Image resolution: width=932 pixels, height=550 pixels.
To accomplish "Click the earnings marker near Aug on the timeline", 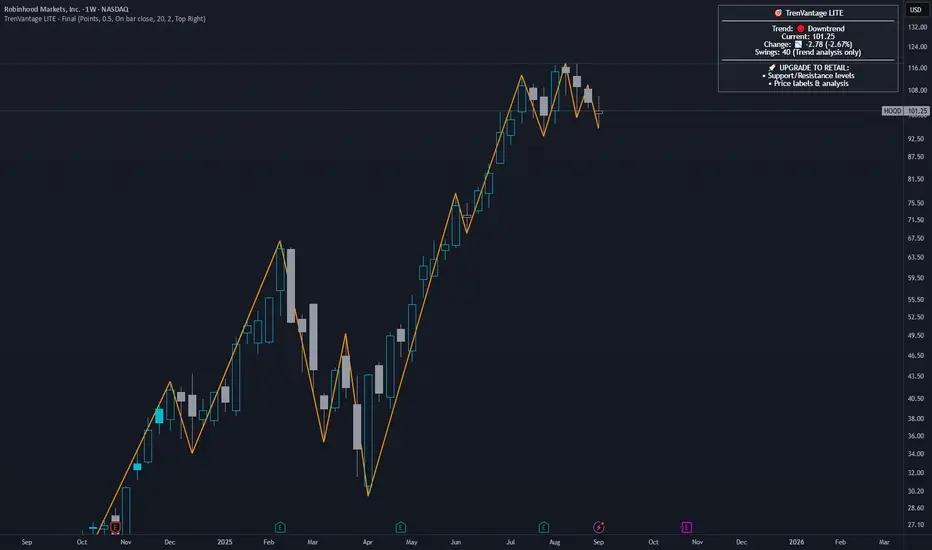I will 543,527.
